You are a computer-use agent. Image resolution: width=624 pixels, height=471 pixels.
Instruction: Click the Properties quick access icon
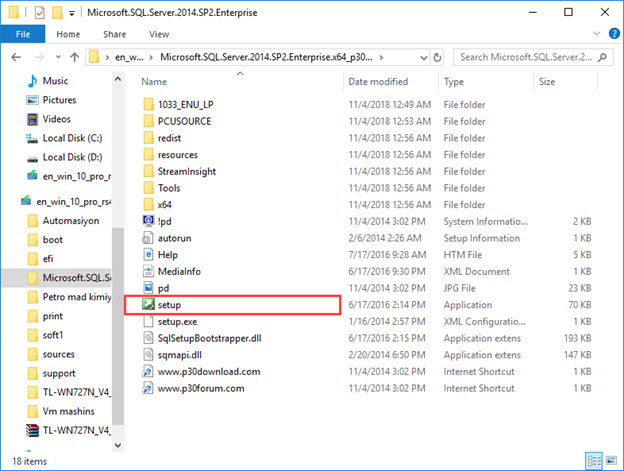click(x=39, y=13)
